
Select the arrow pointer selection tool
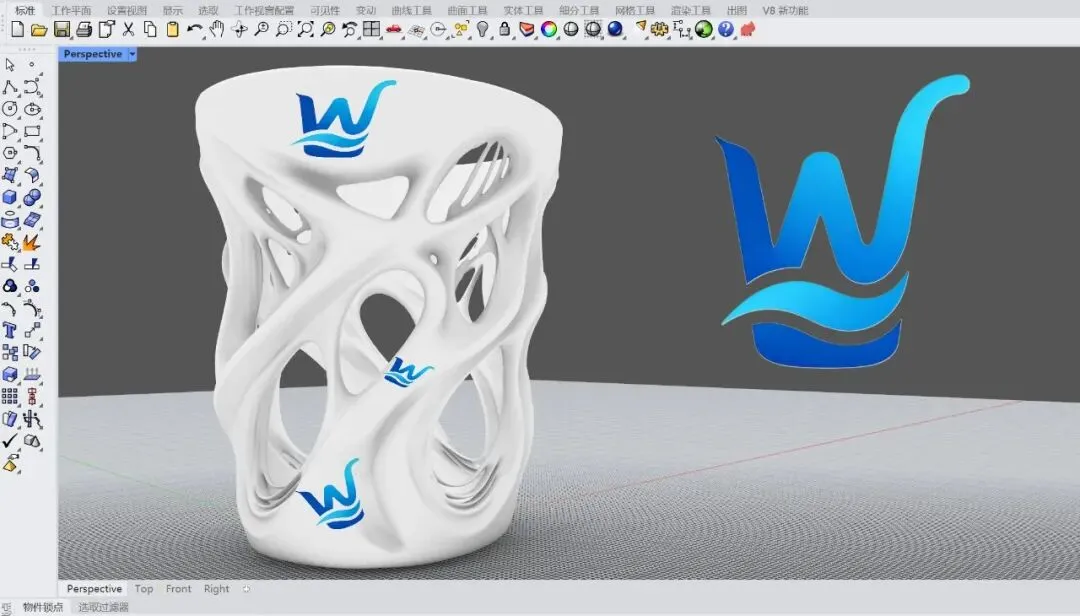point(10,65)
